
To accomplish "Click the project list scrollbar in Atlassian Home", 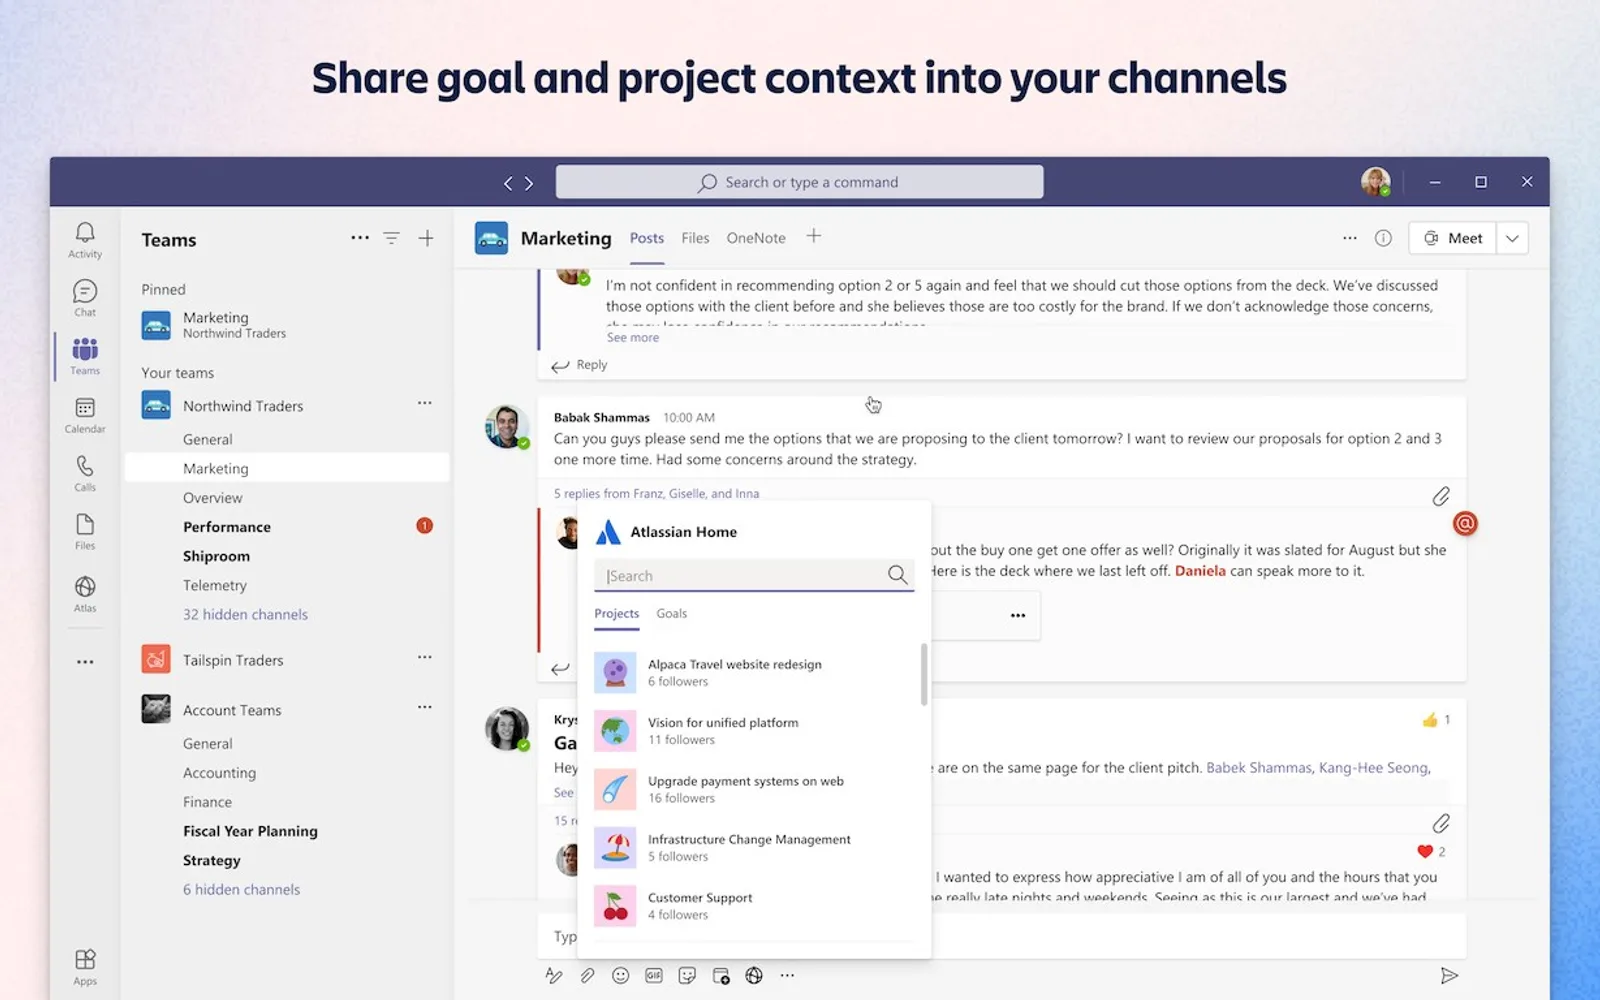I will [x=924, y=674].
